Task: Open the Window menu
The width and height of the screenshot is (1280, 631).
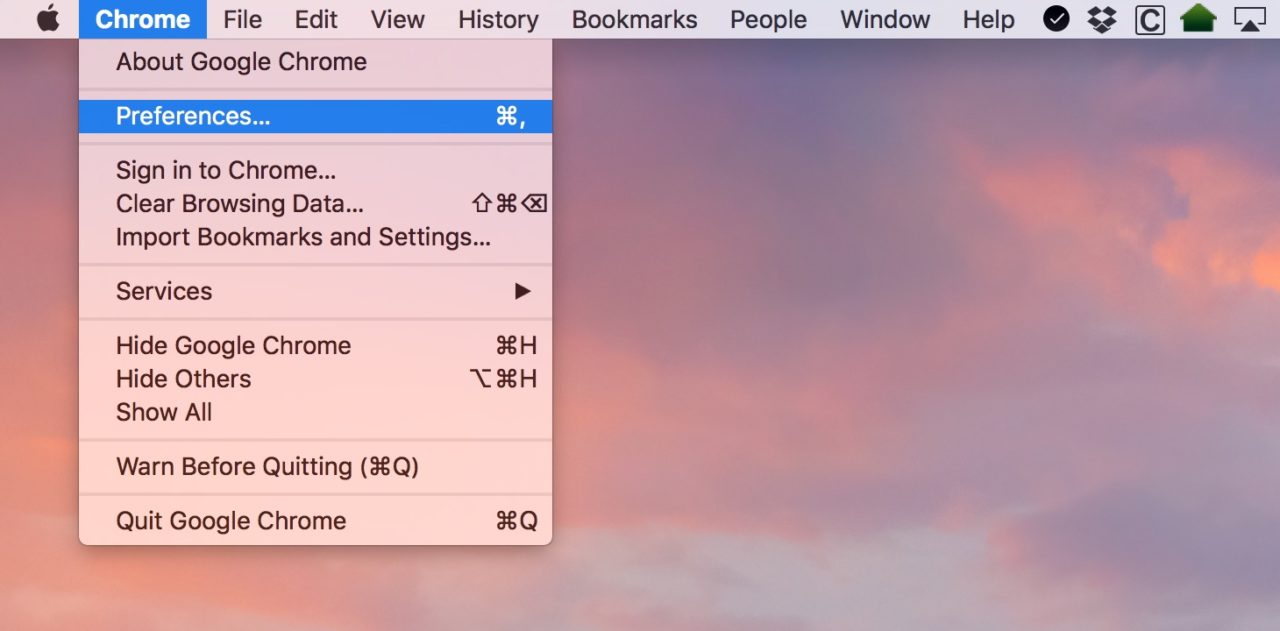Action: coord(885,19)
